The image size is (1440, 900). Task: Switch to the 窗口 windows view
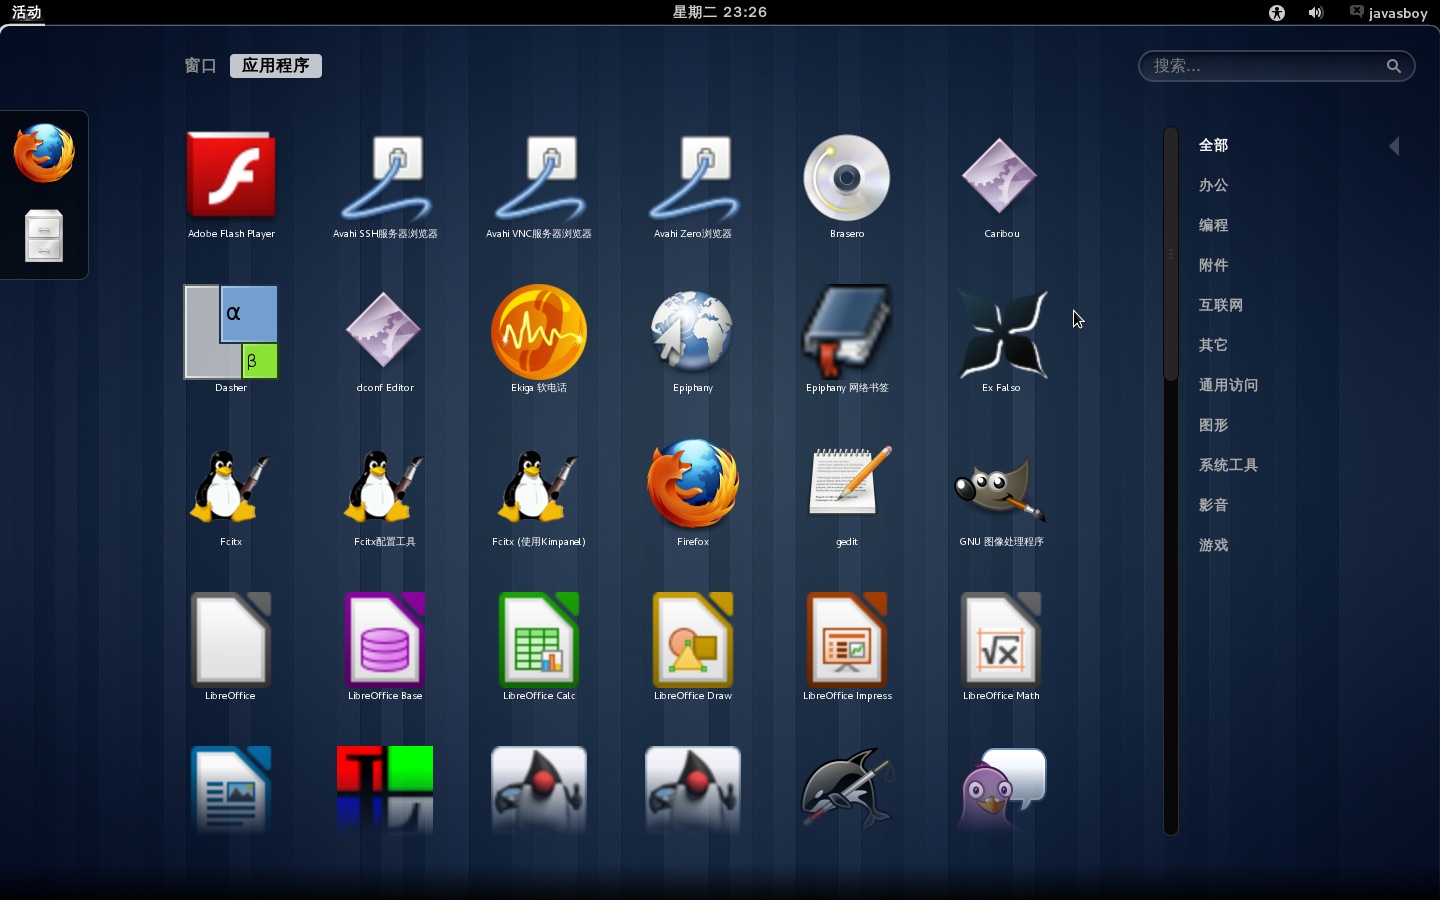(x=201, y=66)
